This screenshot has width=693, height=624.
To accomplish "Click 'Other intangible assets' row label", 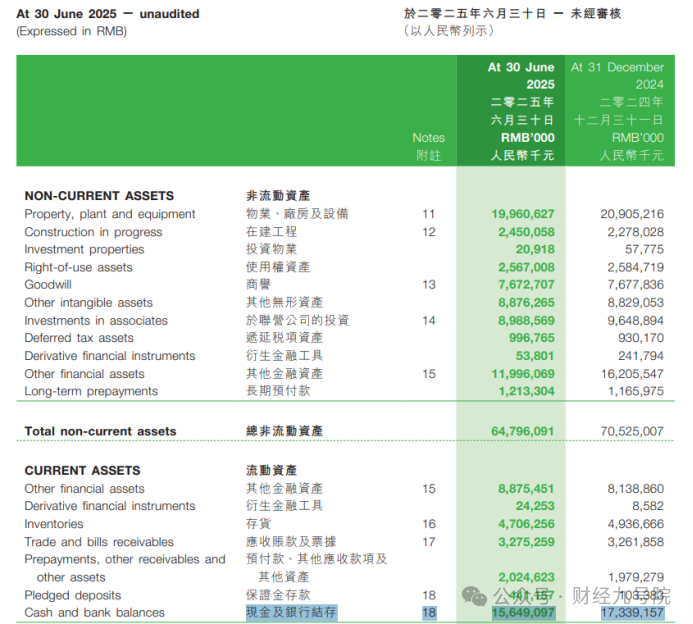I will 88,303.
